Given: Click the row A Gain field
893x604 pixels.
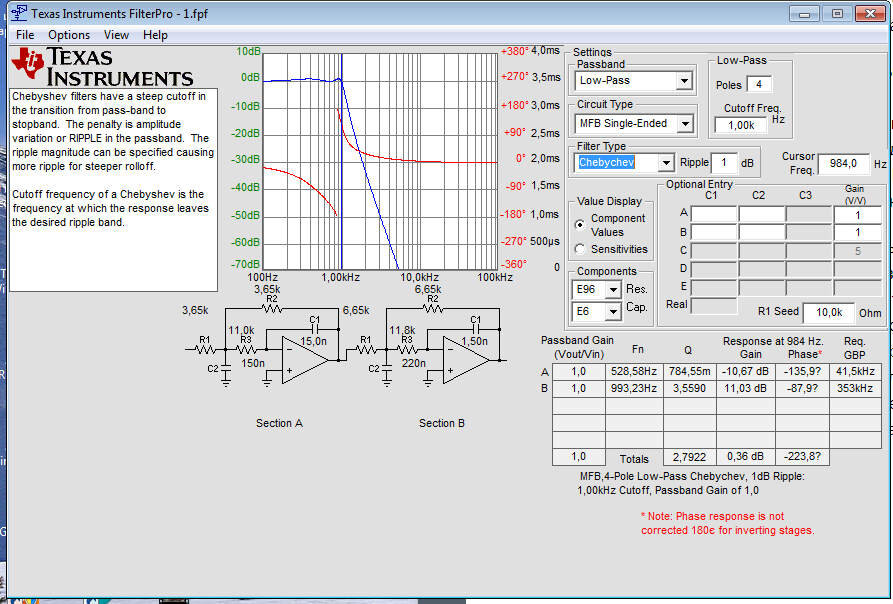Looking at the screenshot, I should click(x=857, y=215).
